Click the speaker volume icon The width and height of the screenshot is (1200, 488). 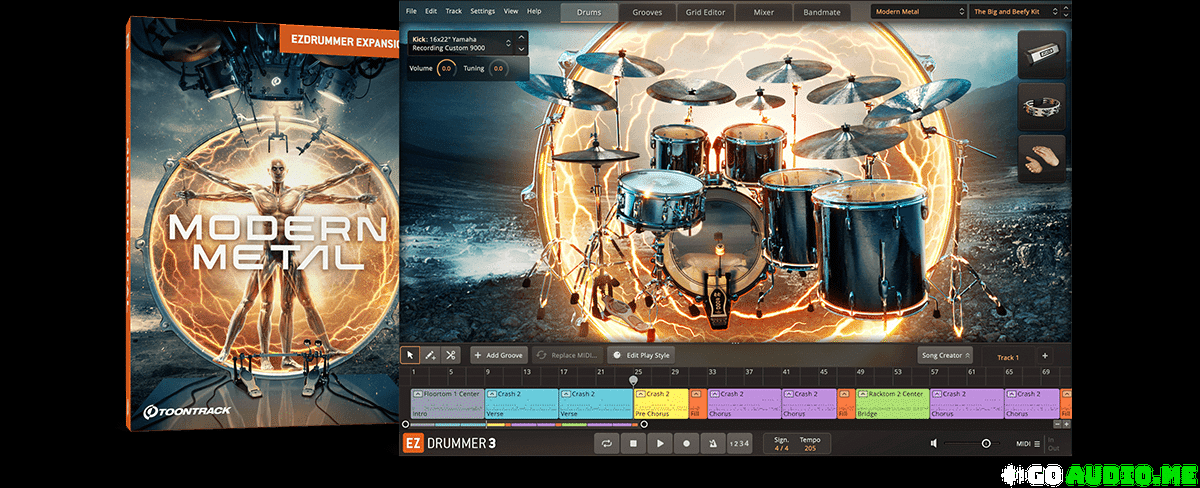tap(934, 443)
